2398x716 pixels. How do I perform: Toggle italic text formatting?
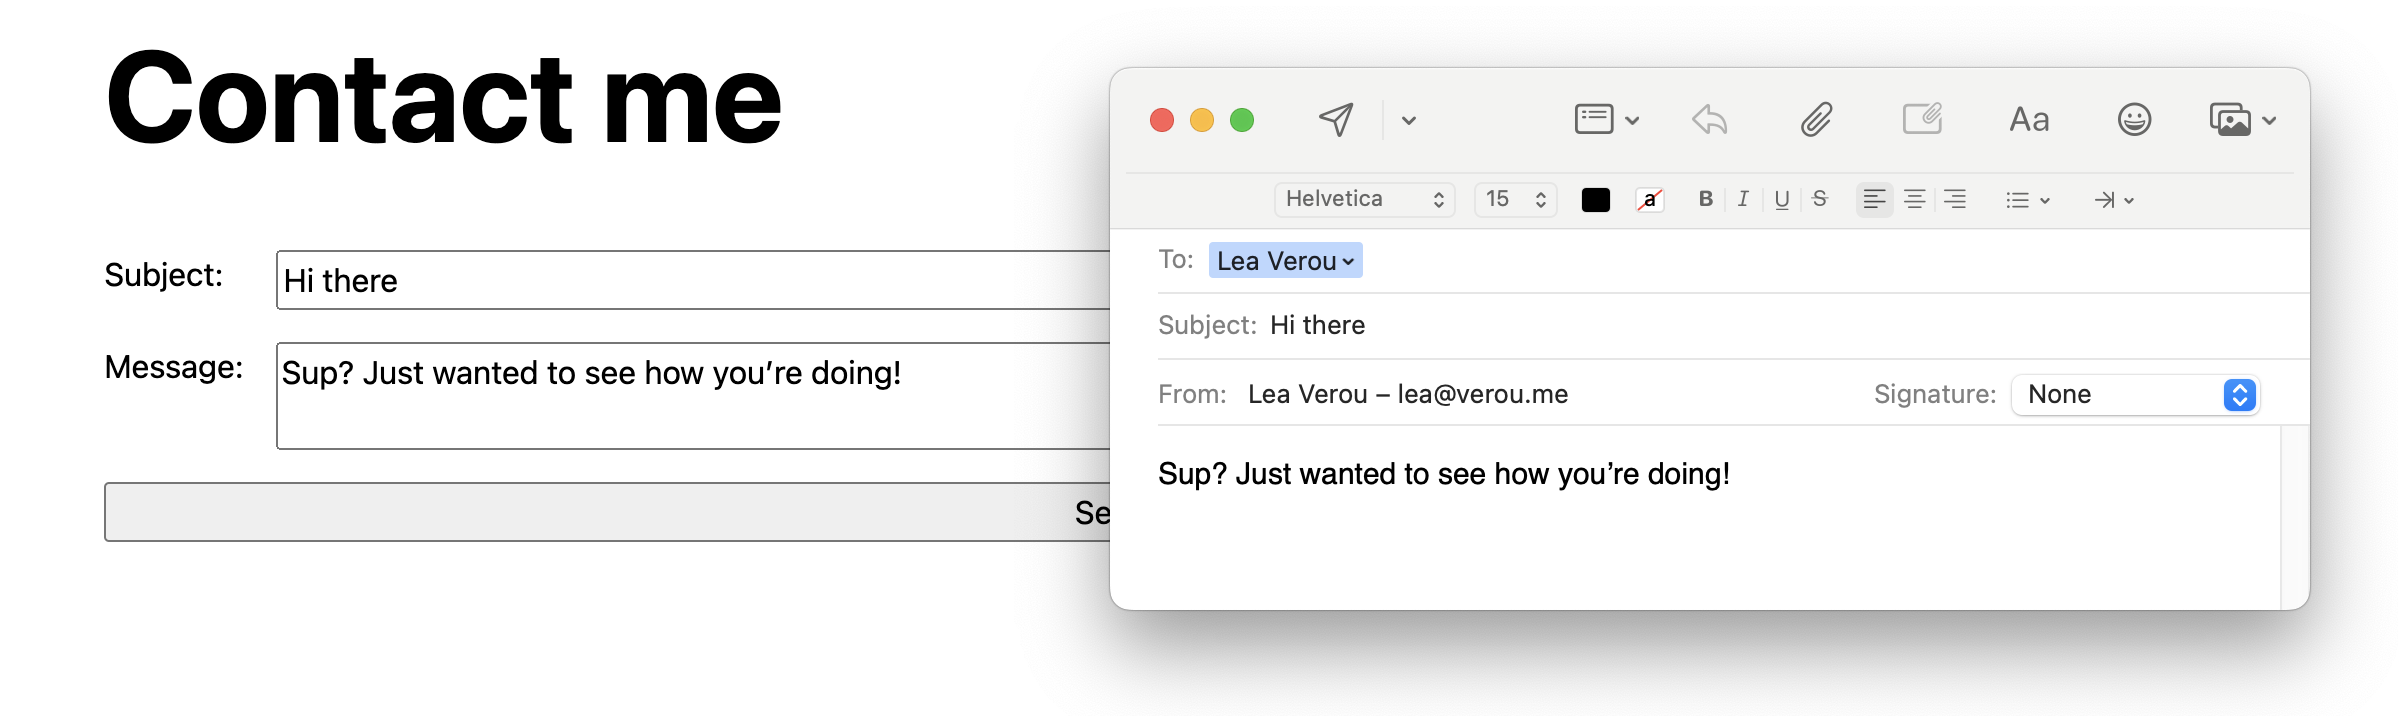pyautogui.click(x=1743, y=199)
